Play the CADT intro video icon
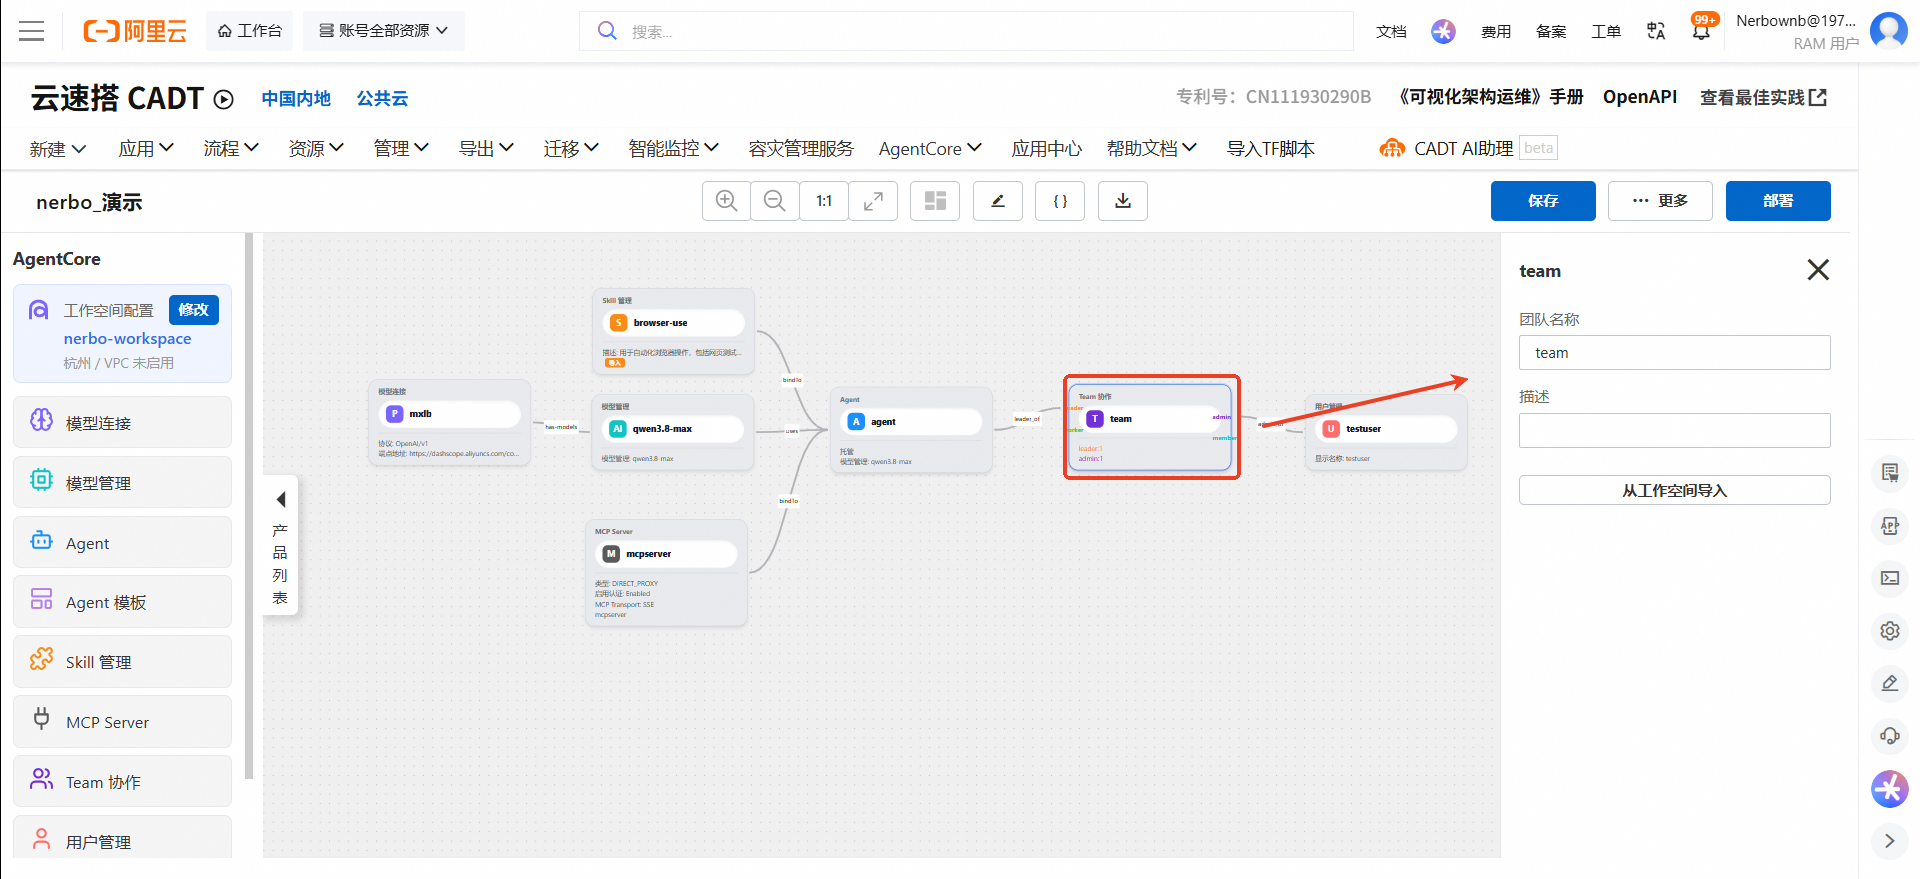Screen dimensions: 1920x879 pos(224,99)
